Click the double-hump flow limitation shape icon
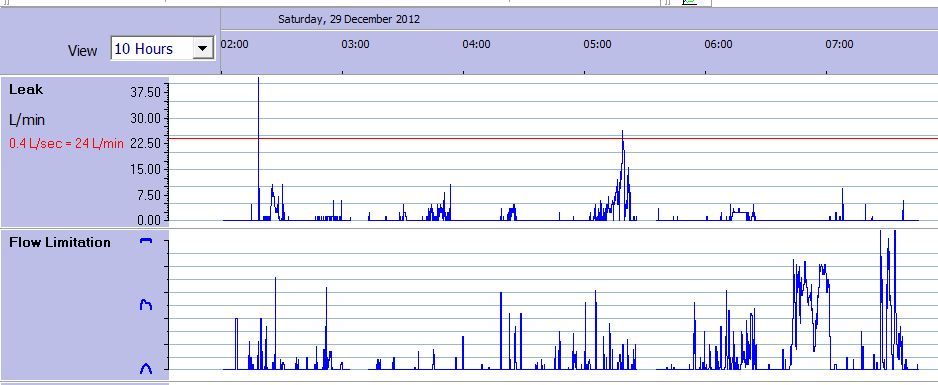Viewport: 938px width, 385px height. tap(145, 305)
